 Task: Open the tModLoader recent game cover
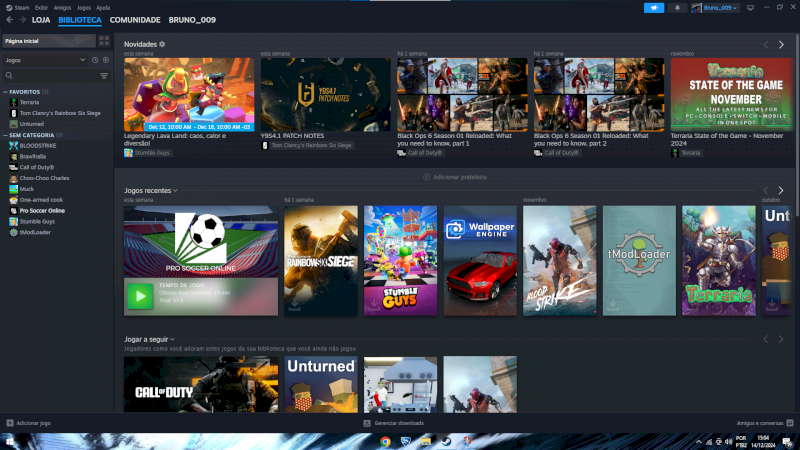point(639,261)
